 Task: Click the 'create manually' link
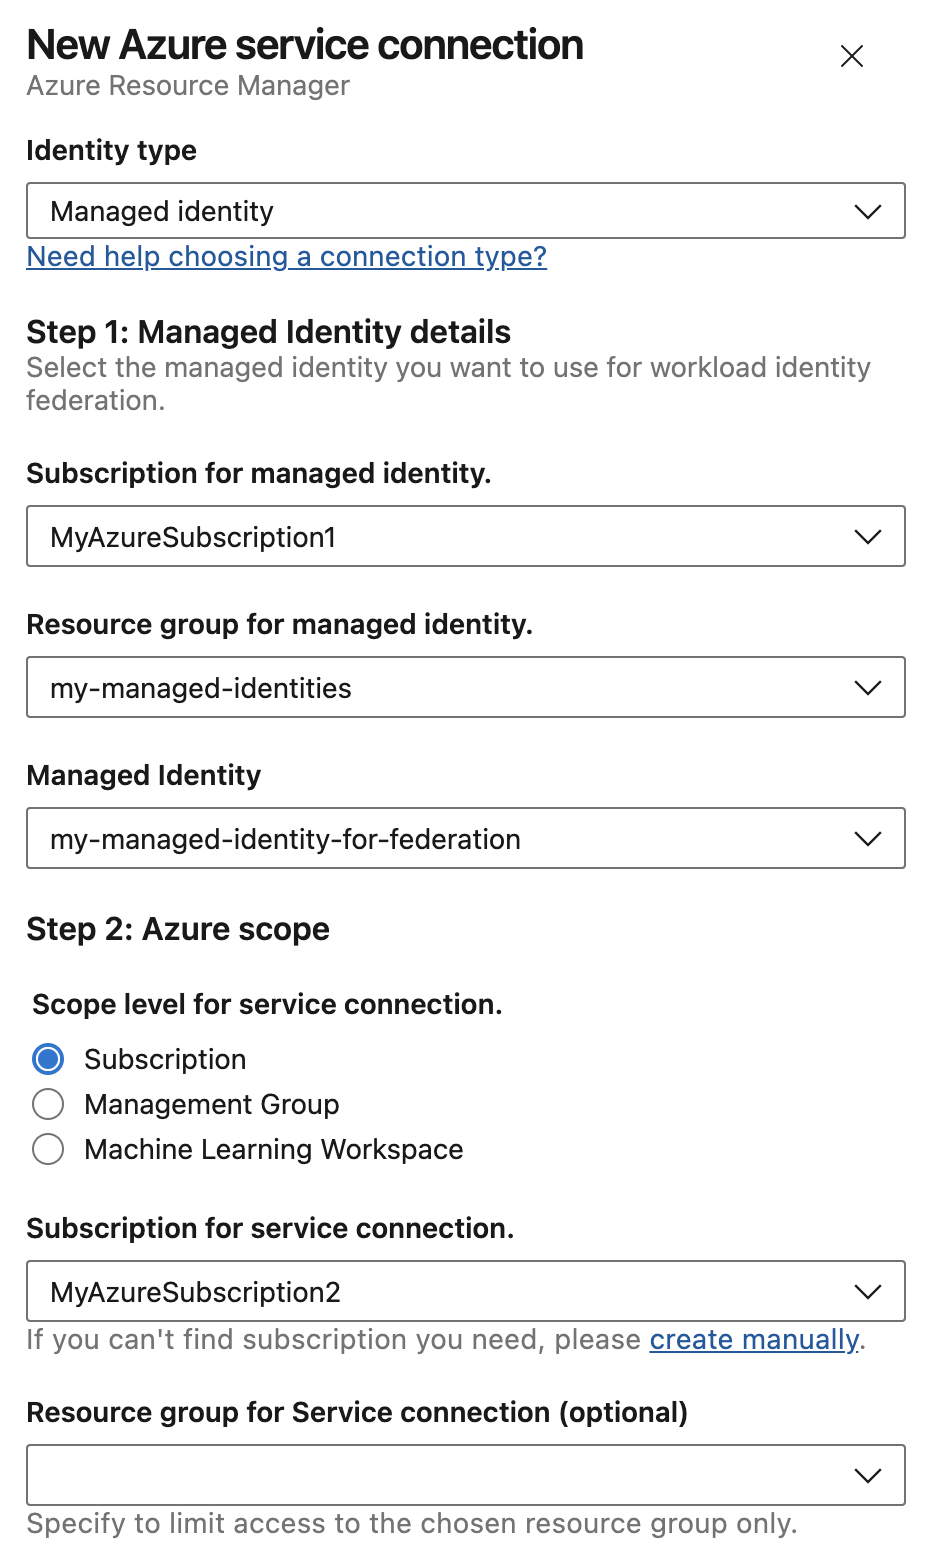754,1339
